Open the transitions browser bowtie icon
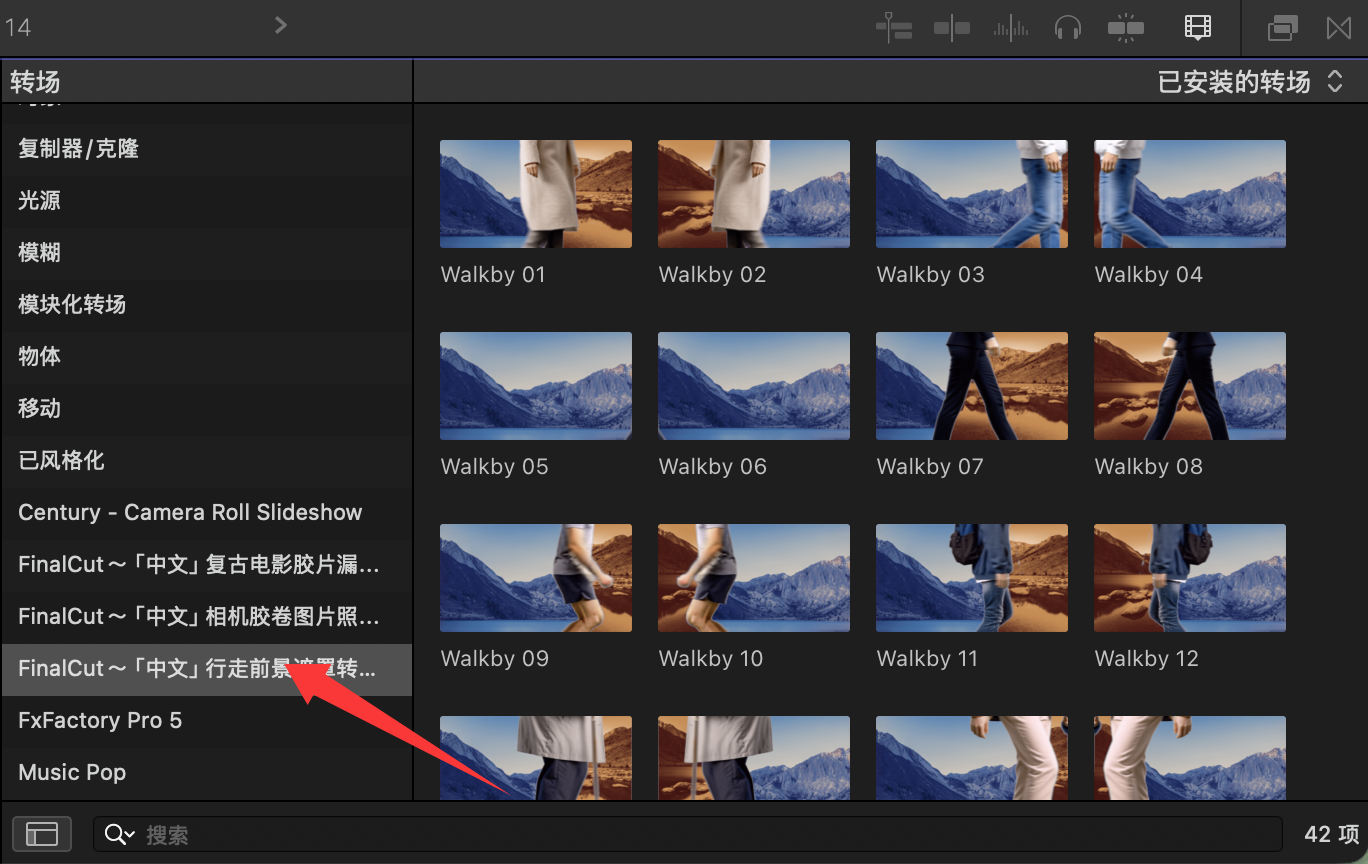This screenshot has width=1368, height=864. pyautogui.click(x=1339, y=28)
